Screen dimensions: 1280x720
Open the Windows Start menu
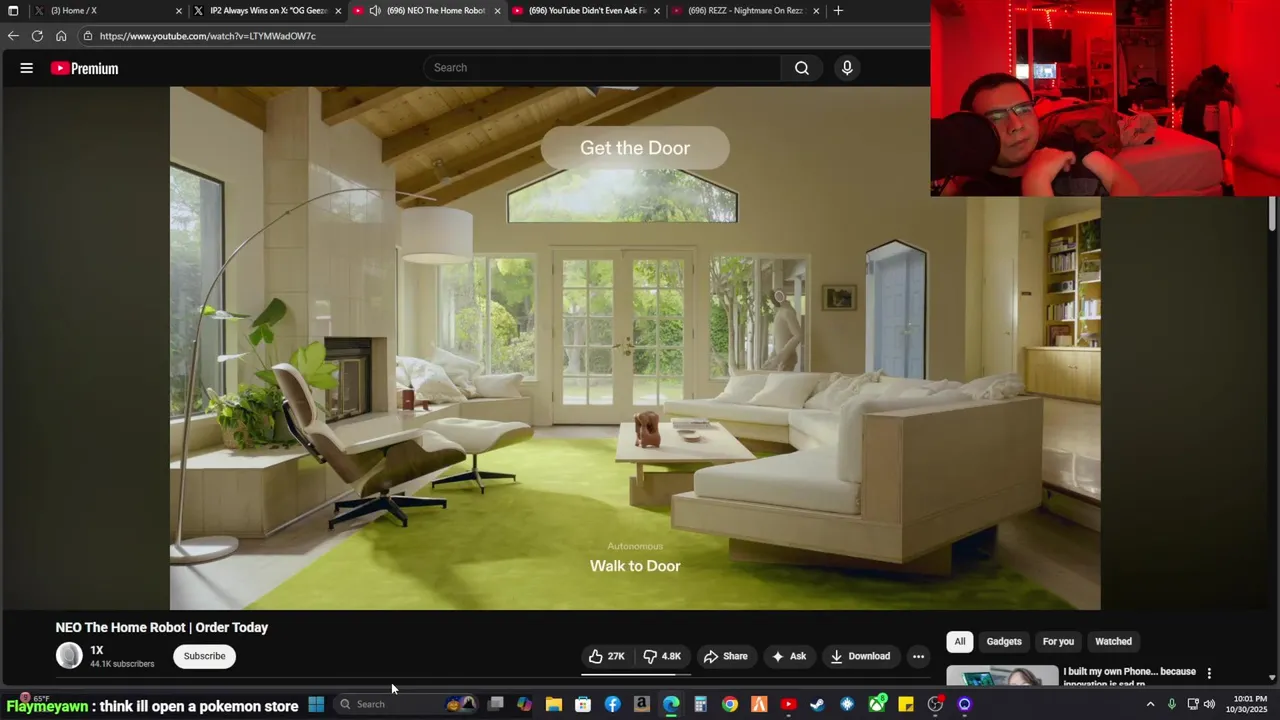316,704
